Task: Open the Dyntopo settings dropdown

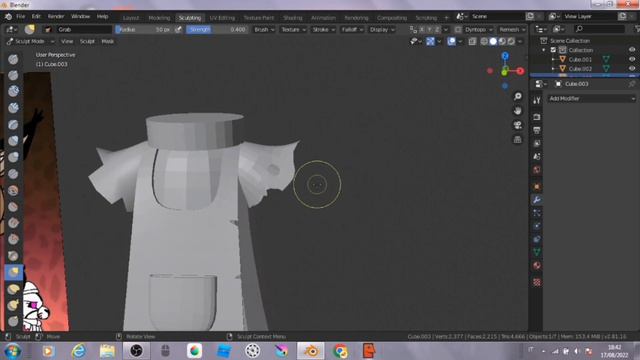Action: (479, 29)
